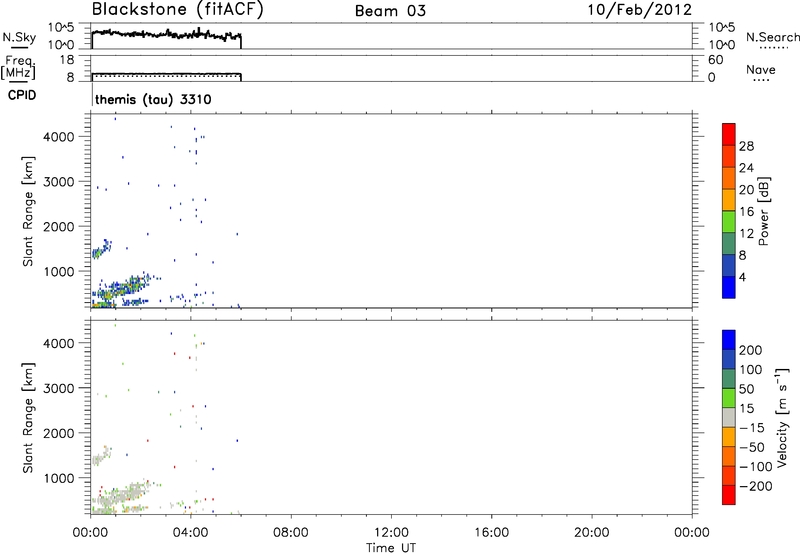Viewport: 800px width, 554px height.
Task: Click the light green segment of the Power color bar
Action: pos(729,221)
